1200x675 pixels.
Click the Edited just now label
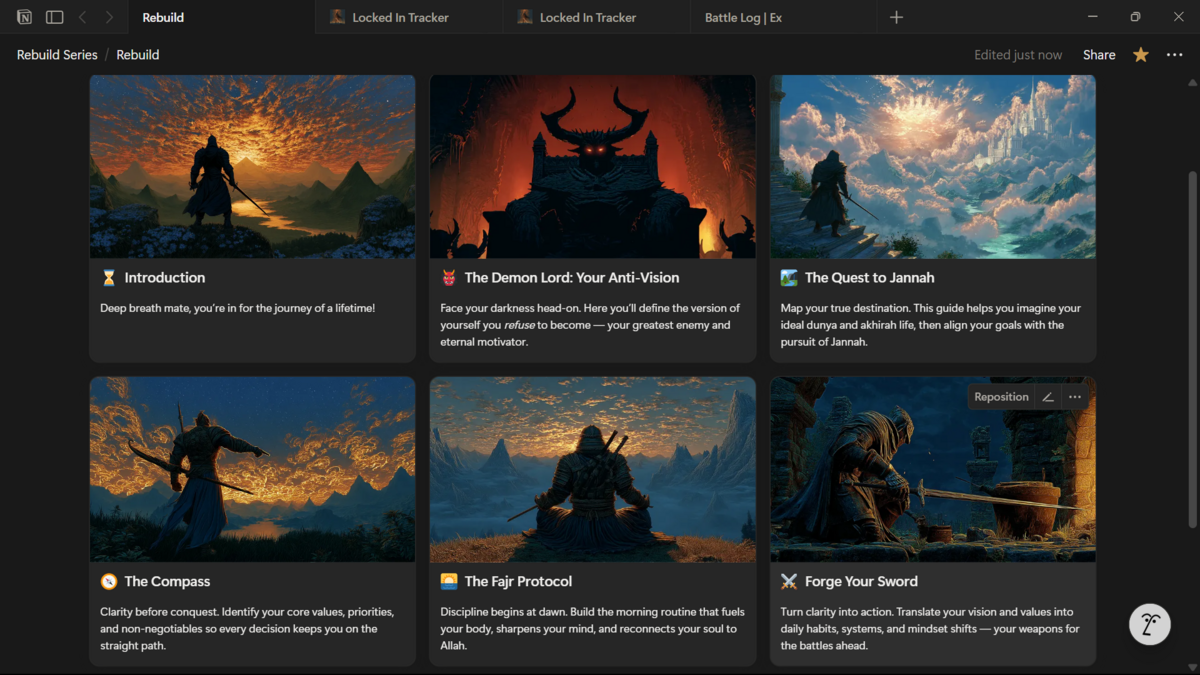click(x=1018, y=55)
